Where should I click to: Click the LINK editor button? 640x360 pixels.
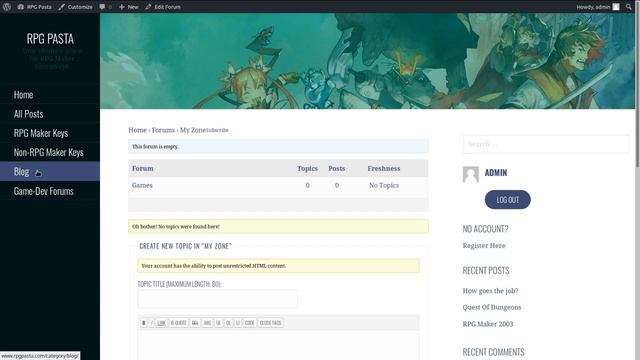162,323
